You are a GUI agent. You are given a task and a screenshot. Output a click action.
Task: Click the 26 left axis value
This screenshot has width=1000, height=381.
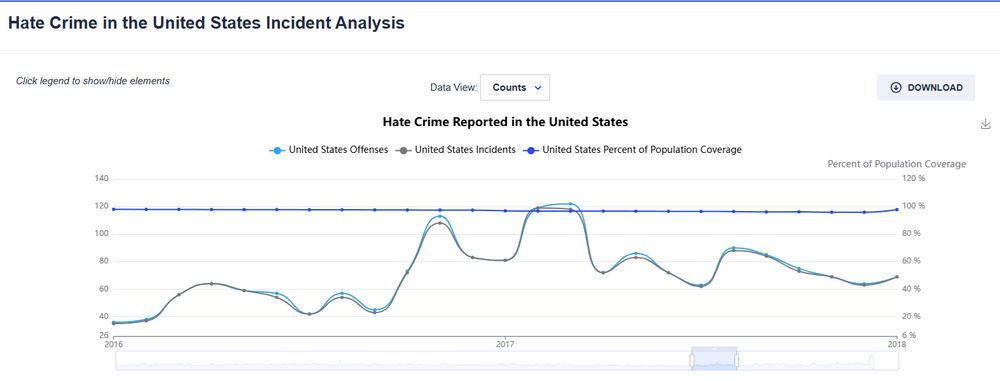point(105,335)
